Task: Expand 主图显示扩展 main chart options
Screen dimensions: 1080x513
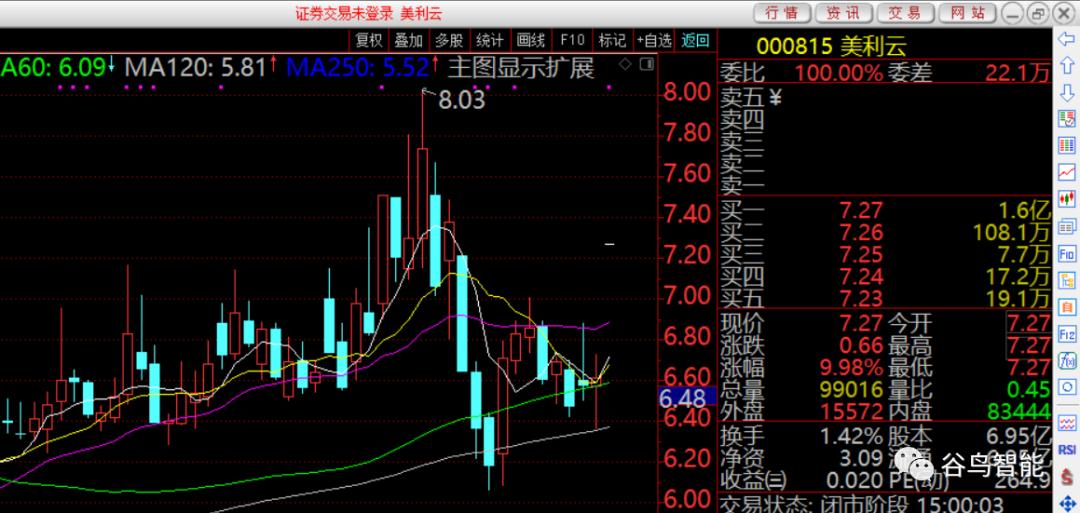Action: click(521, 67)
